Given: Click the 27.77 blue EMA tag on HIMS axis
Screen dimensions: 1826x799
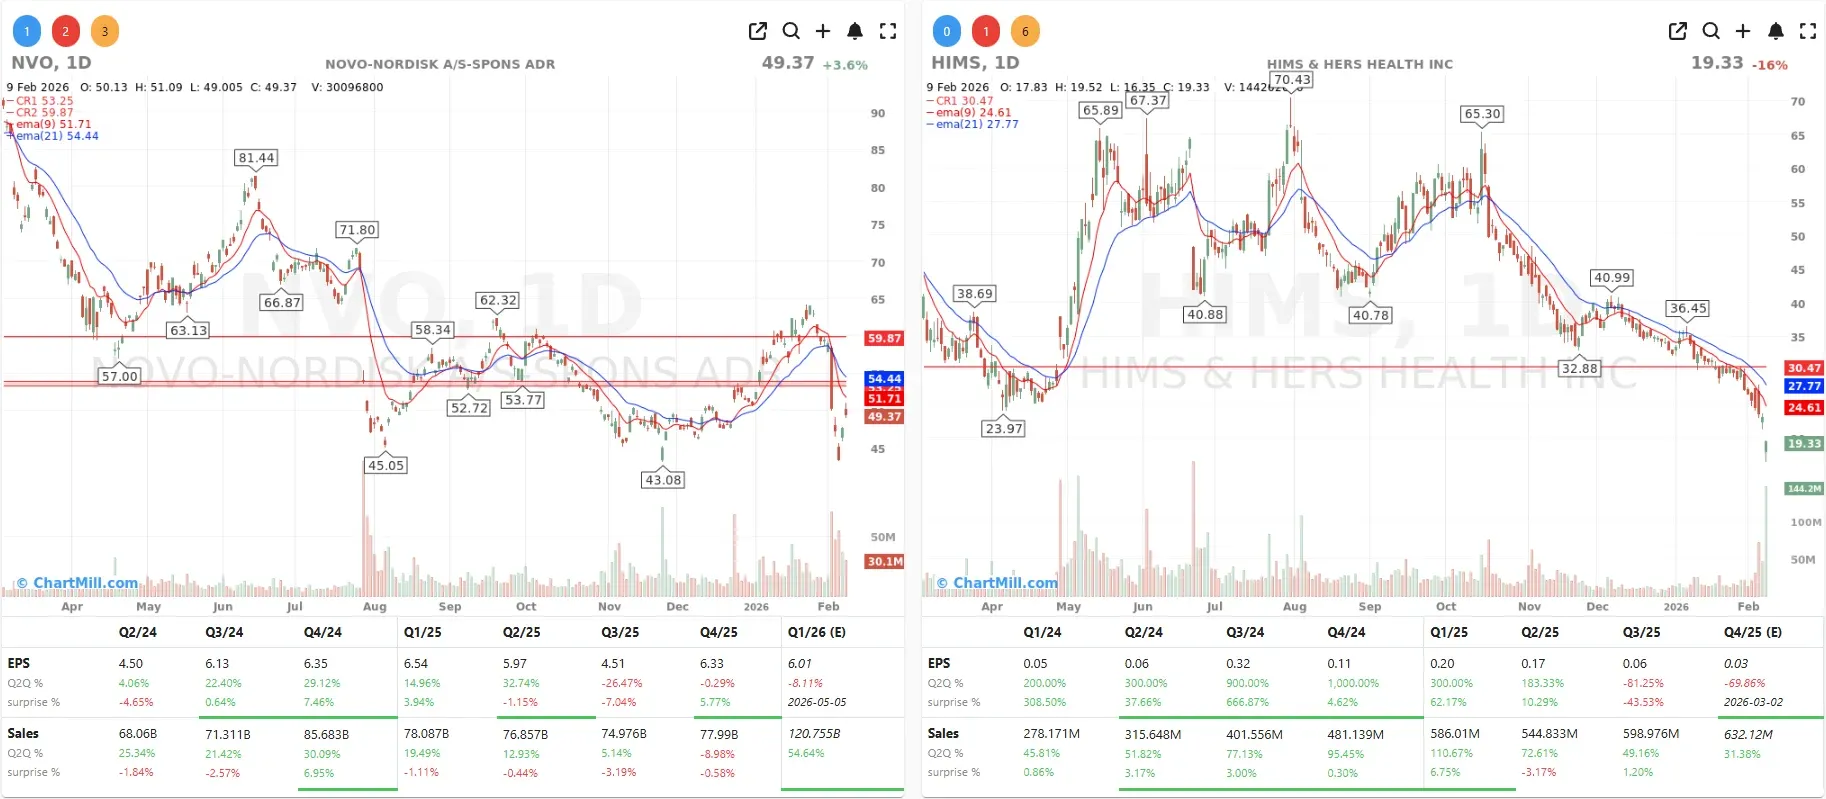Looking at the screenshot, I should pos(1804,386).
